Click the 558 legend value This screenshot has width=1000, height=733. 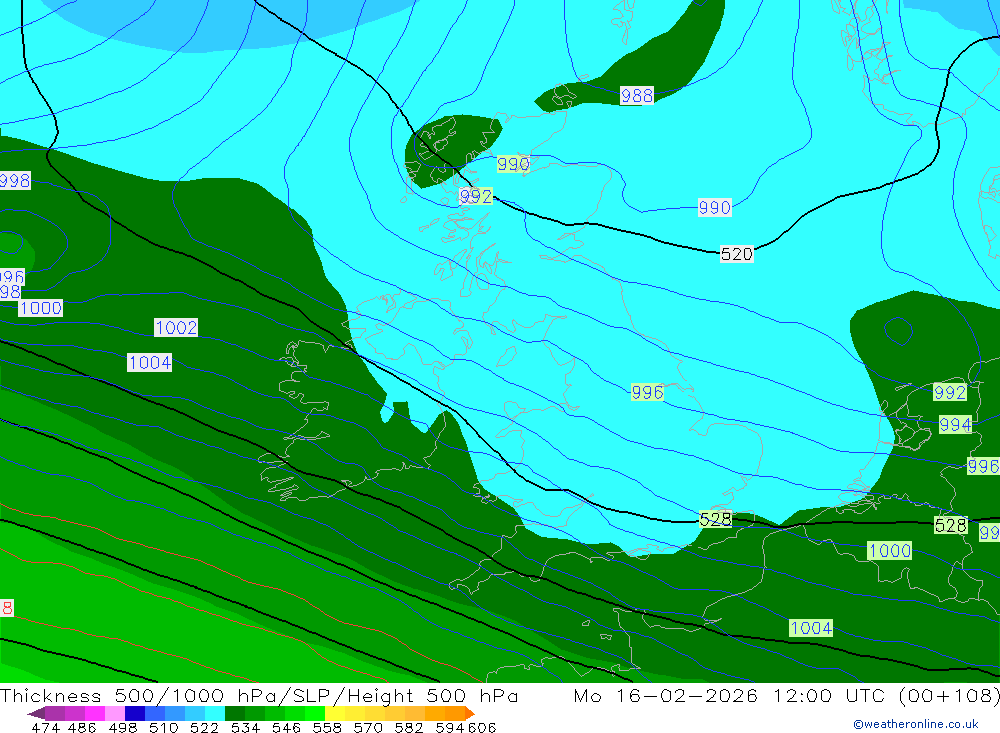point(327,727)
